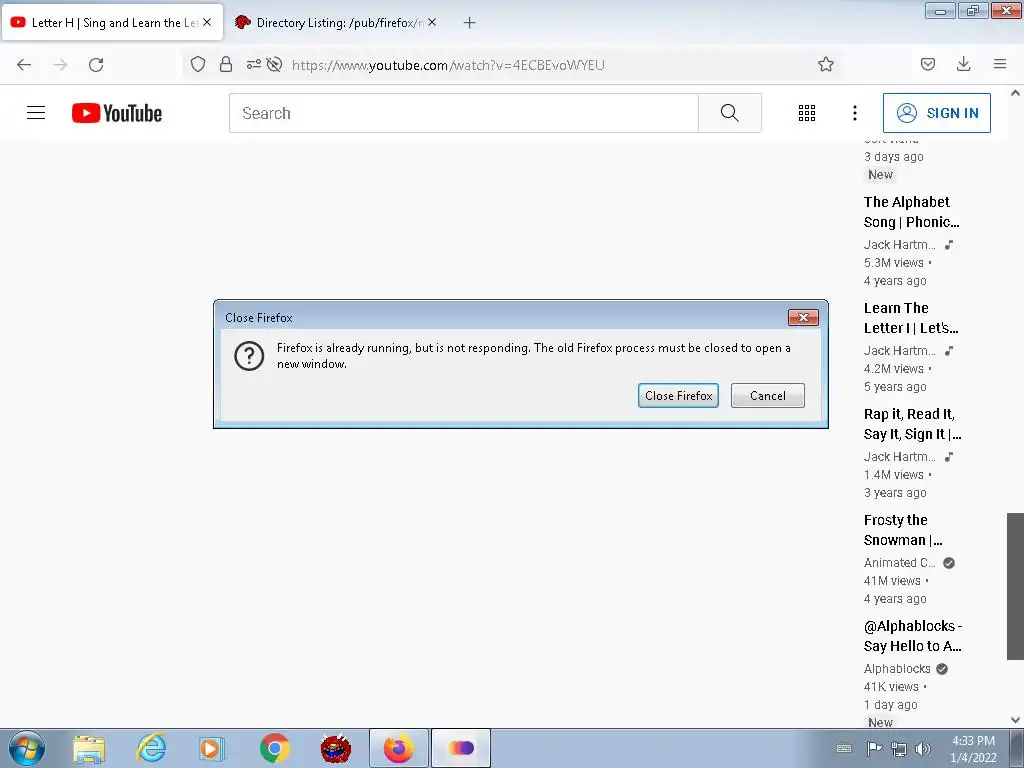The height and width of the screenshot is (768, 1024).
Task: Open The Alphabet Song video link
Action: click(911, 212)
